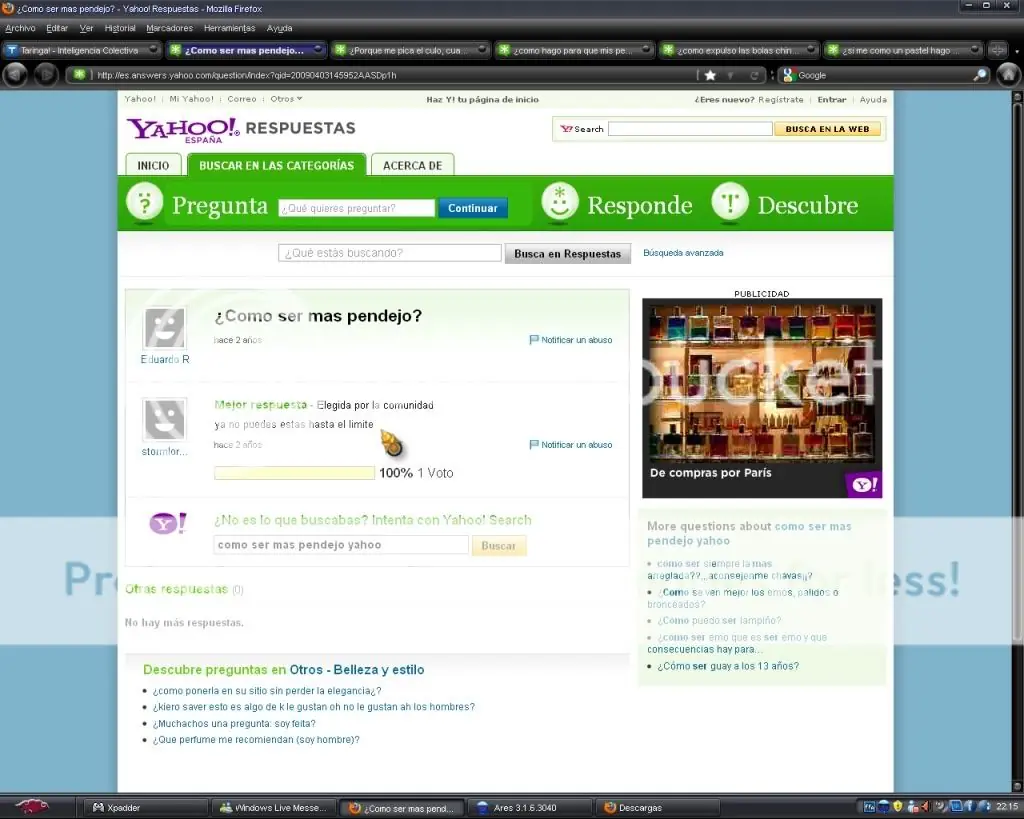Click the 100% vote progress bar
The image size is (1024, 819).
click(x=294, y=473)
